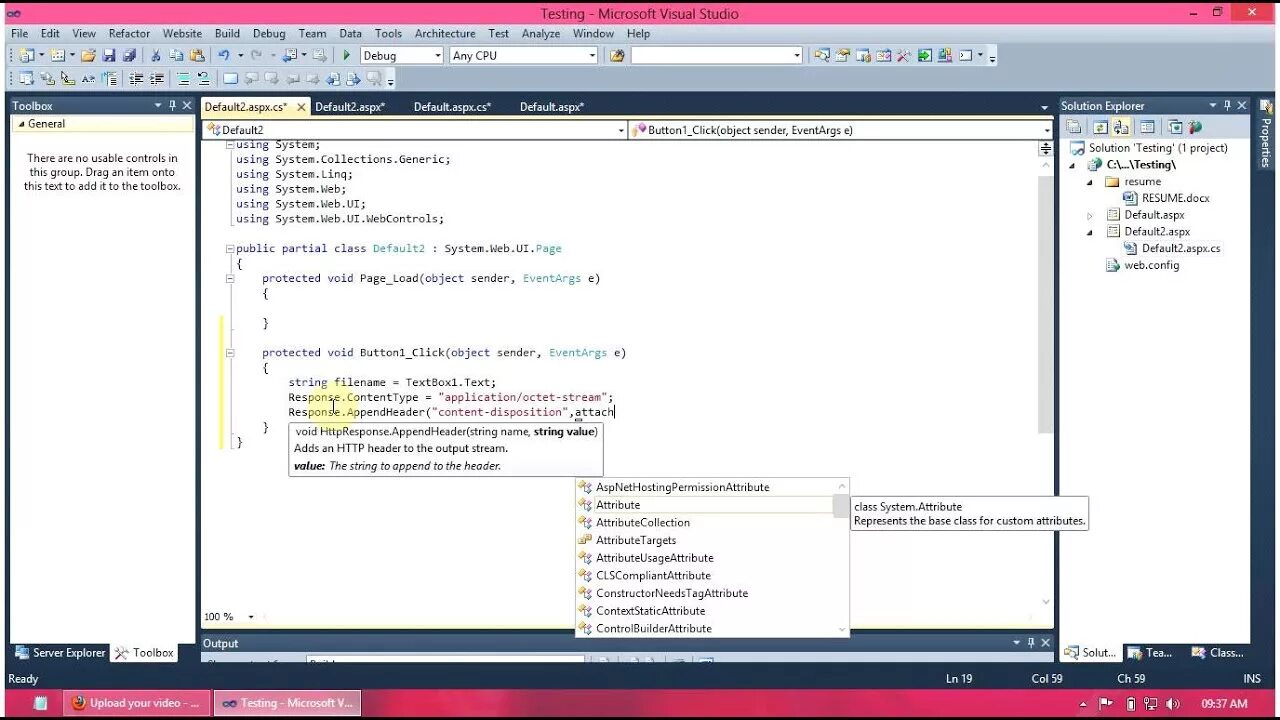1280x720 pixels.
Task: Open the Debug configuration dropdown
Action: [x=437, y=56]
